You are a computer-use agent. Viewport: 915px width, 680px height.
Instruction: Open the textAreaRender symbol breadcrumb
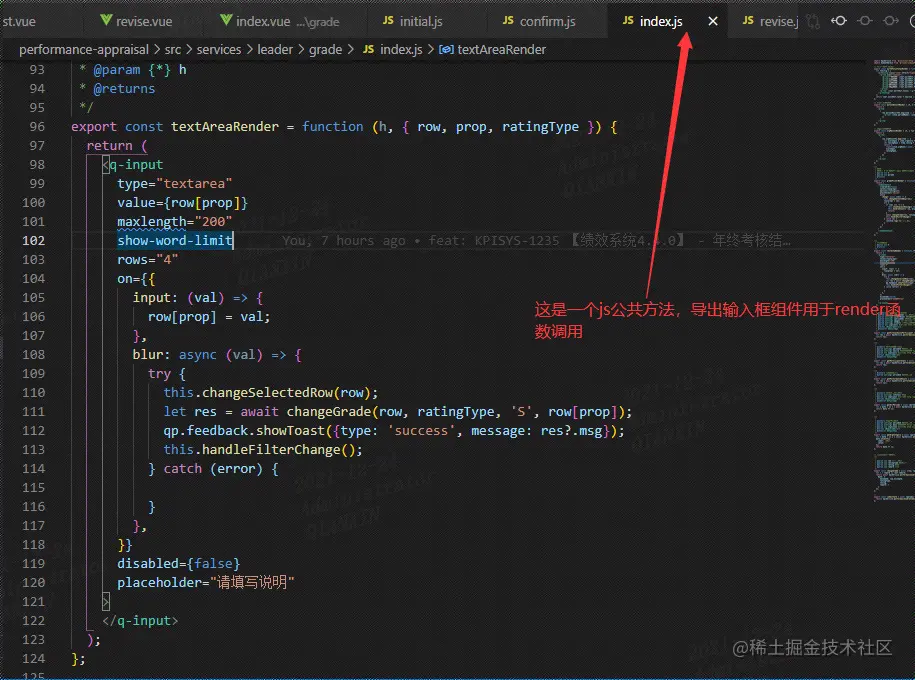coord(493,50)
